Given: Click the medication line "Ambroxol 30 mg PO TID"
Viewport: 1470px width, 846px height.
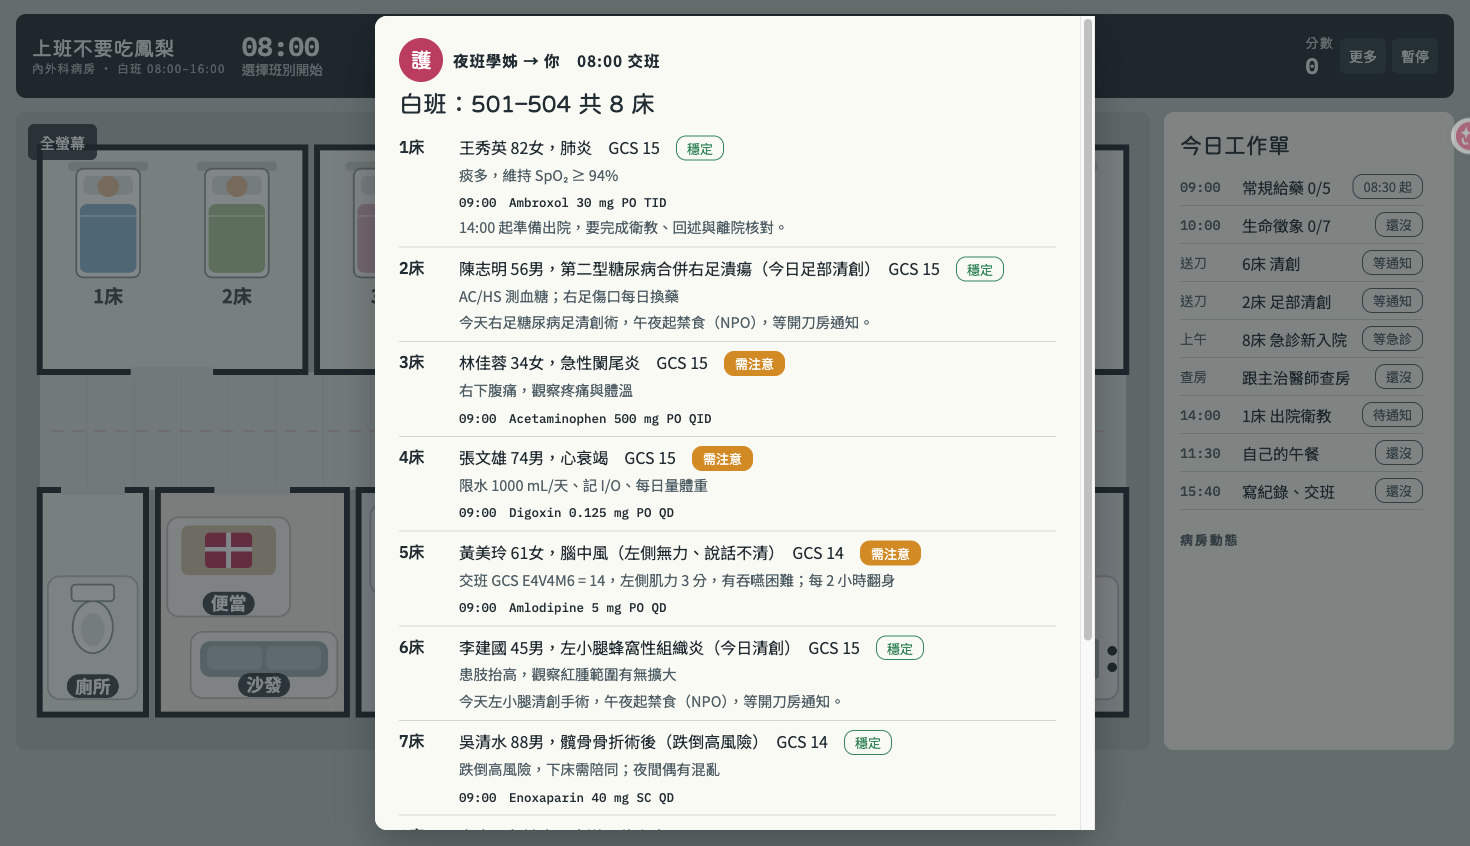Looking at the screenshot, I should point(588,203).
